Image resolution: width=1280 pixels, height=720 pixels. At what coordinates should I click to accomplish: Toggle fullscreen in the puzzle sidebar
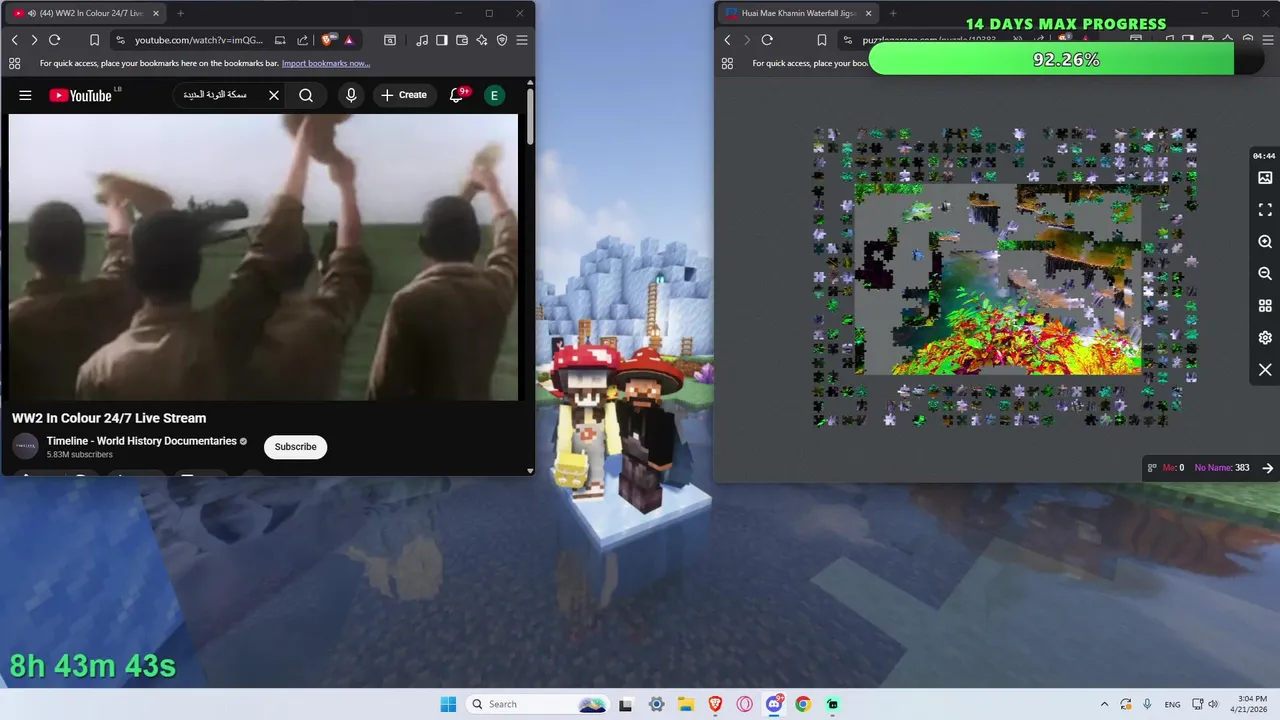[x=1265, y=210]
